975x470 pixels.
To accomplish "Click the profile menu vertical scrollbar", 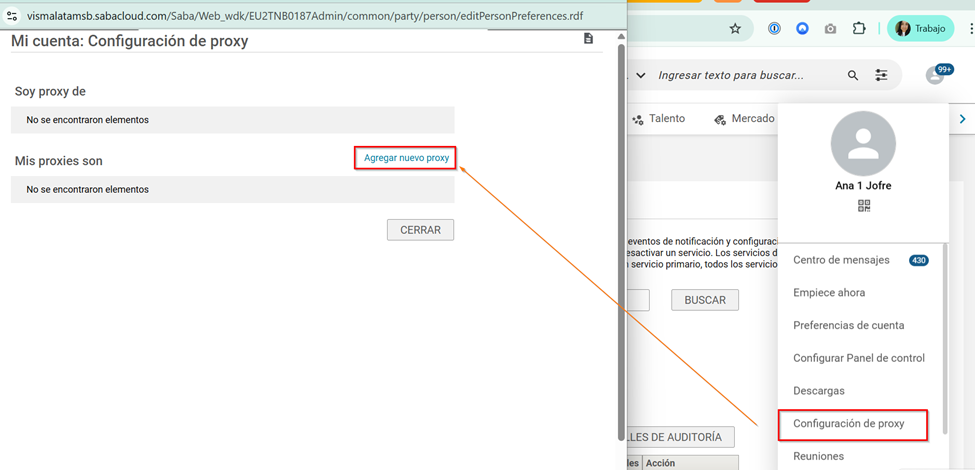I will pyautogui.click(x=946, y=339).
